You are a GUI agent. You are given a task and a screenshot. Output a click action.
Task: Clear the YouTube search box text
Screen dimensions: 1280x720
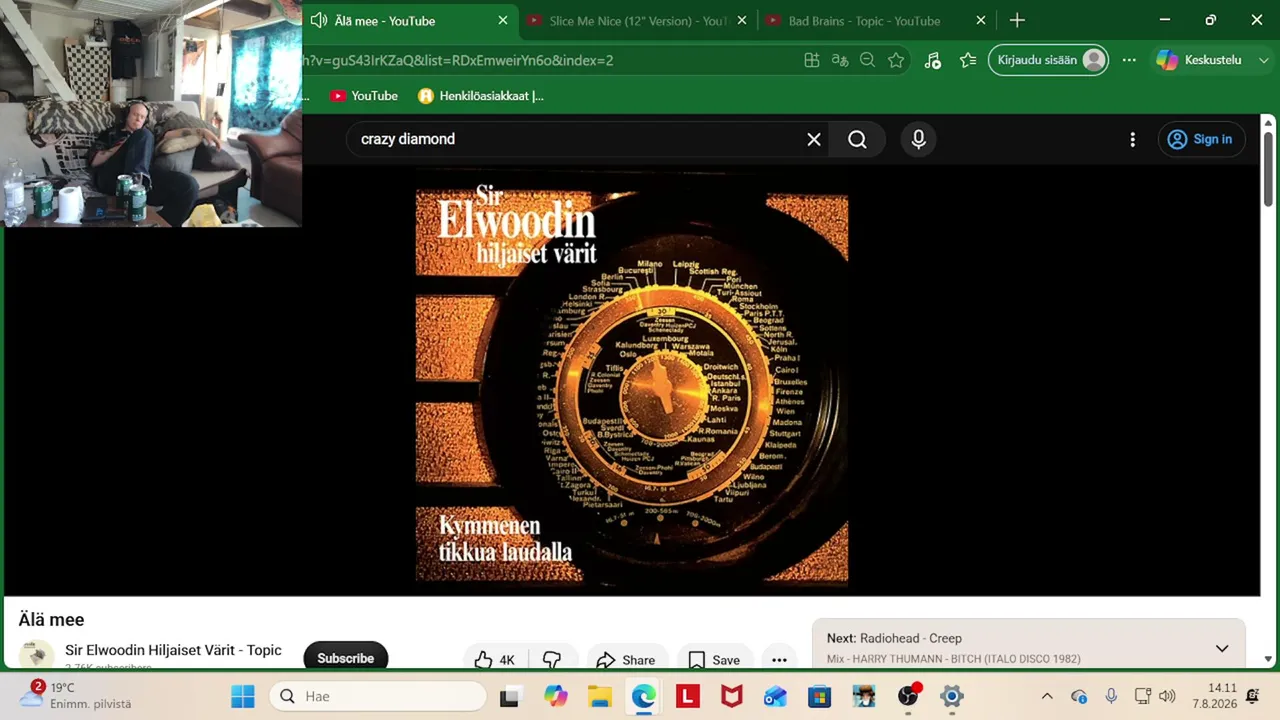click(x=814, y=139)
